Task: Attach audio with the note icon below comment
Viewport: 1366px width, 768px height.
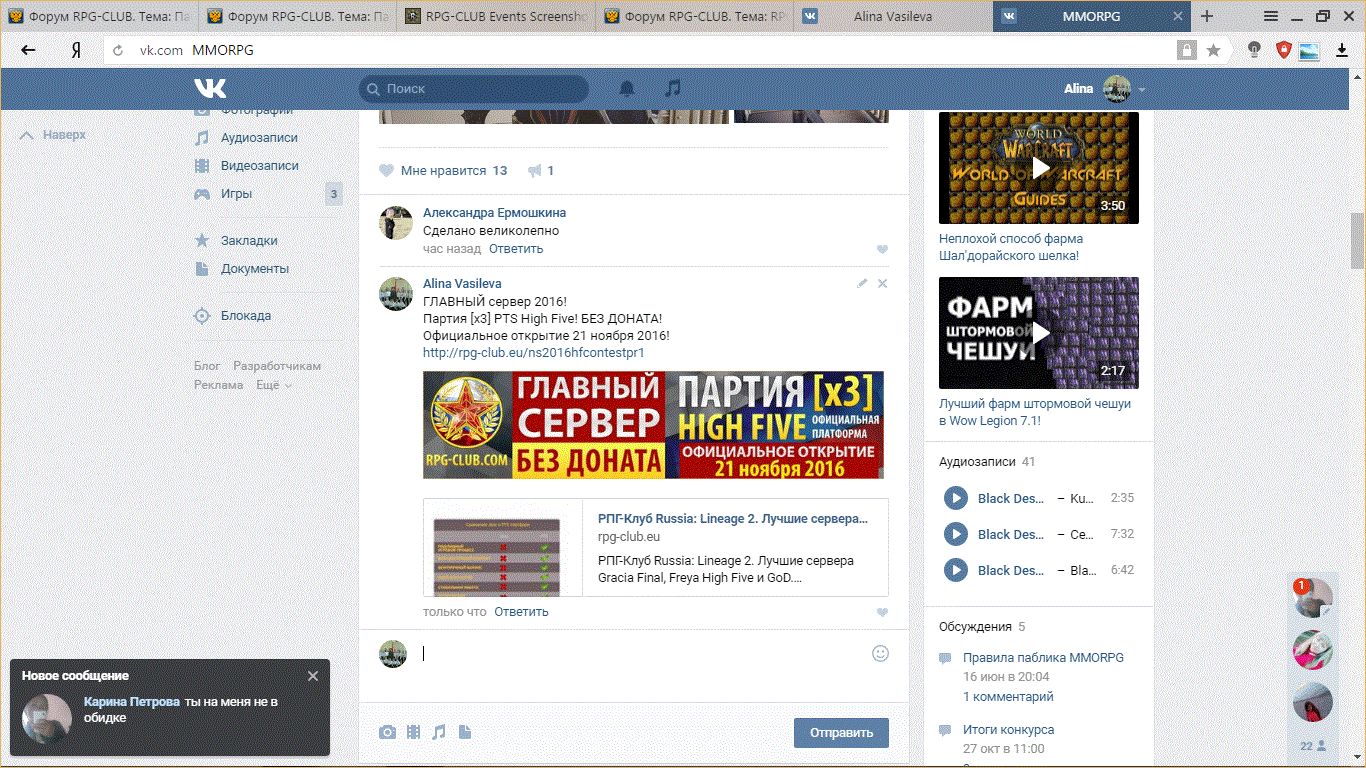Action: pyautogui.click(x=438, y=732)
